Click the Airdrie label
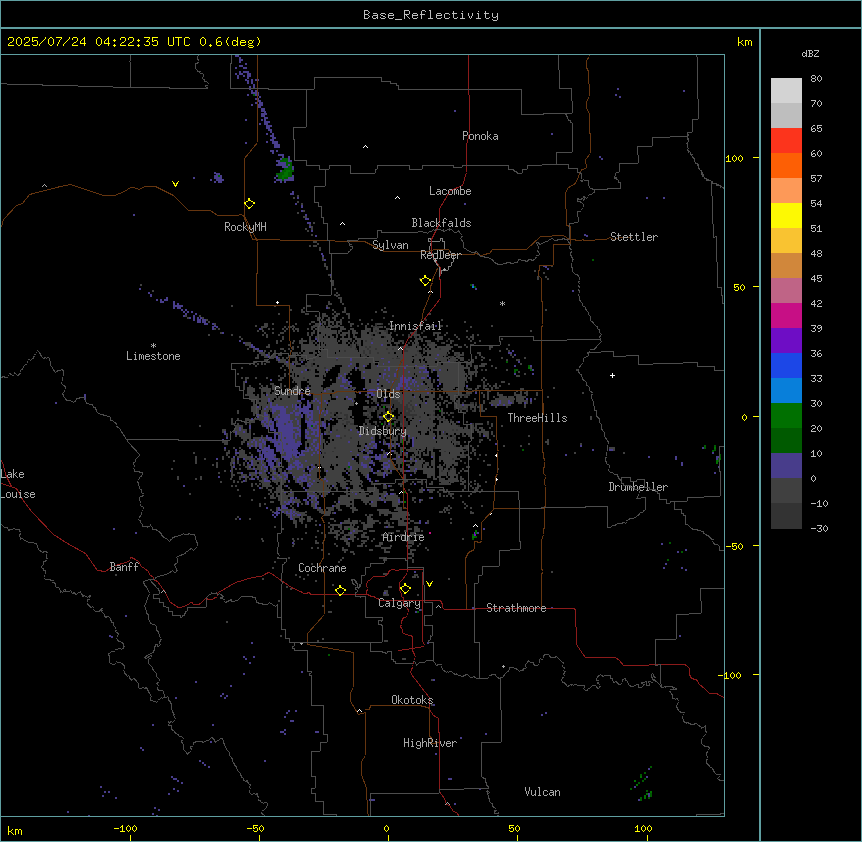 click(403, 537)
